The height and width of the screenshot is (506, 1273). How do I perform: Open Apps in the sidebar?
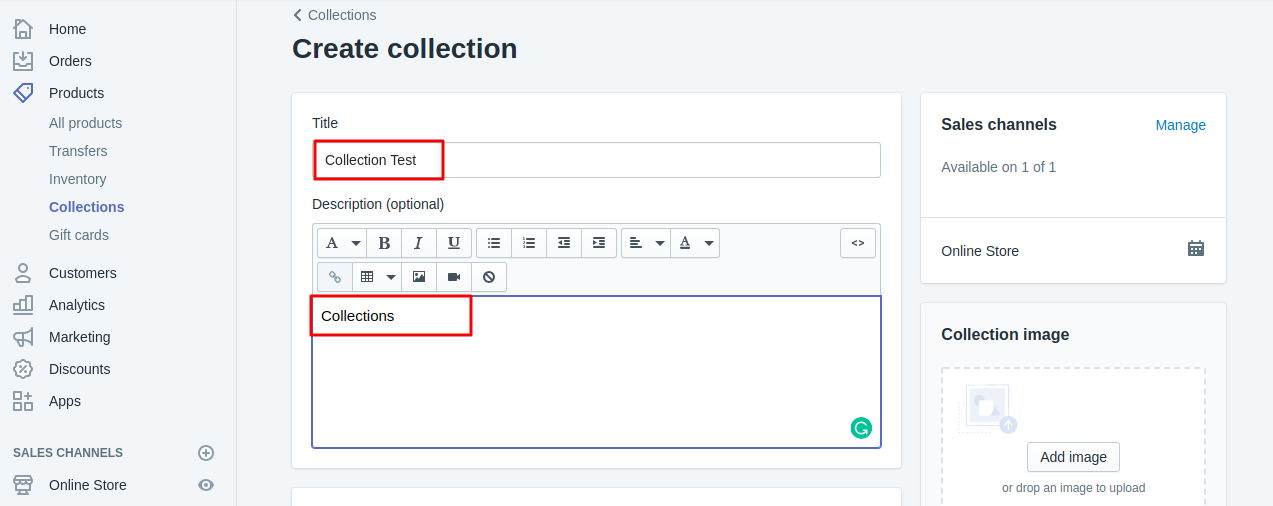coord(65,401)
